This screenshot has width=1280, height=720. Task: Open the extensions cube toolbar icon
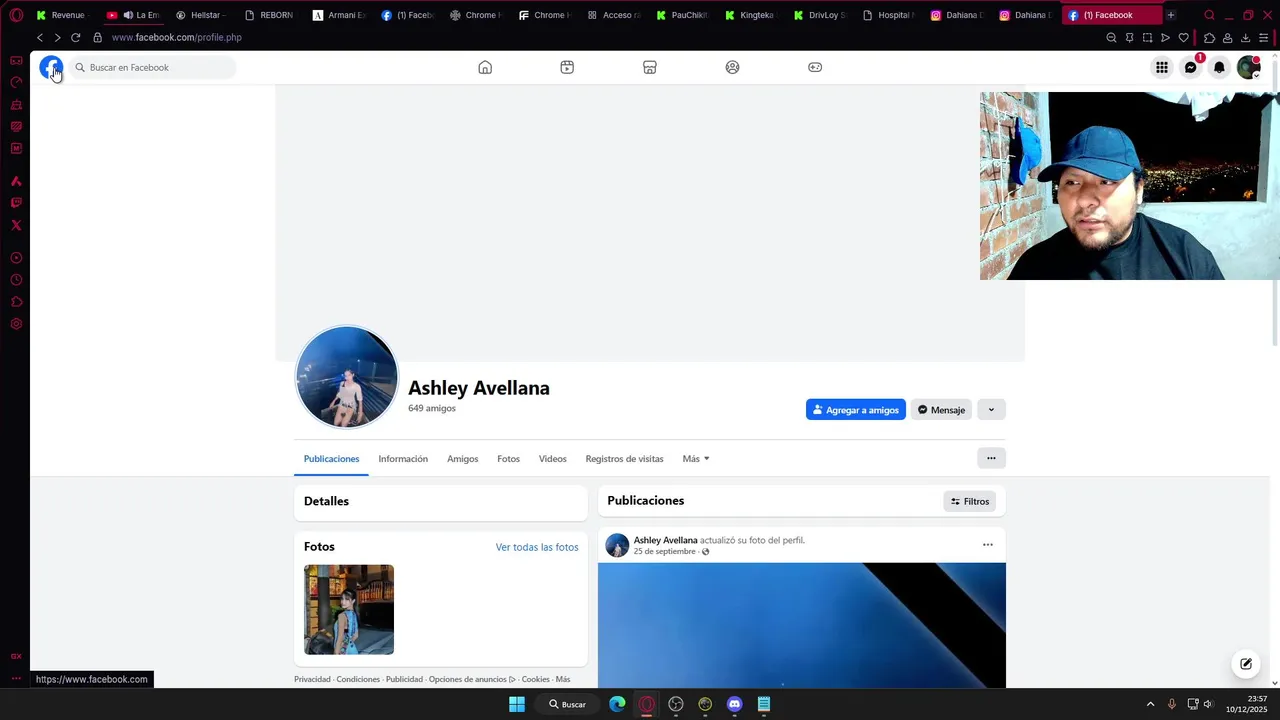[1209, 37]
